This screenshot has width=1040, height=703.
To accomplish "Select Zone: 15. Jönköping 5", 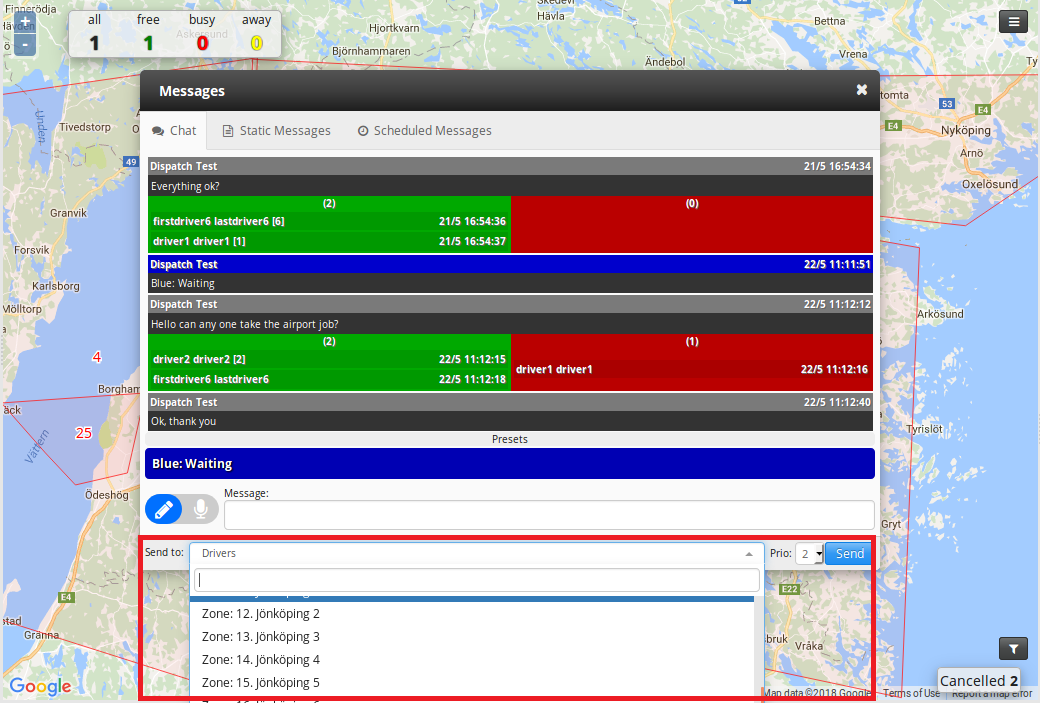I will click(x=472, y=682).
